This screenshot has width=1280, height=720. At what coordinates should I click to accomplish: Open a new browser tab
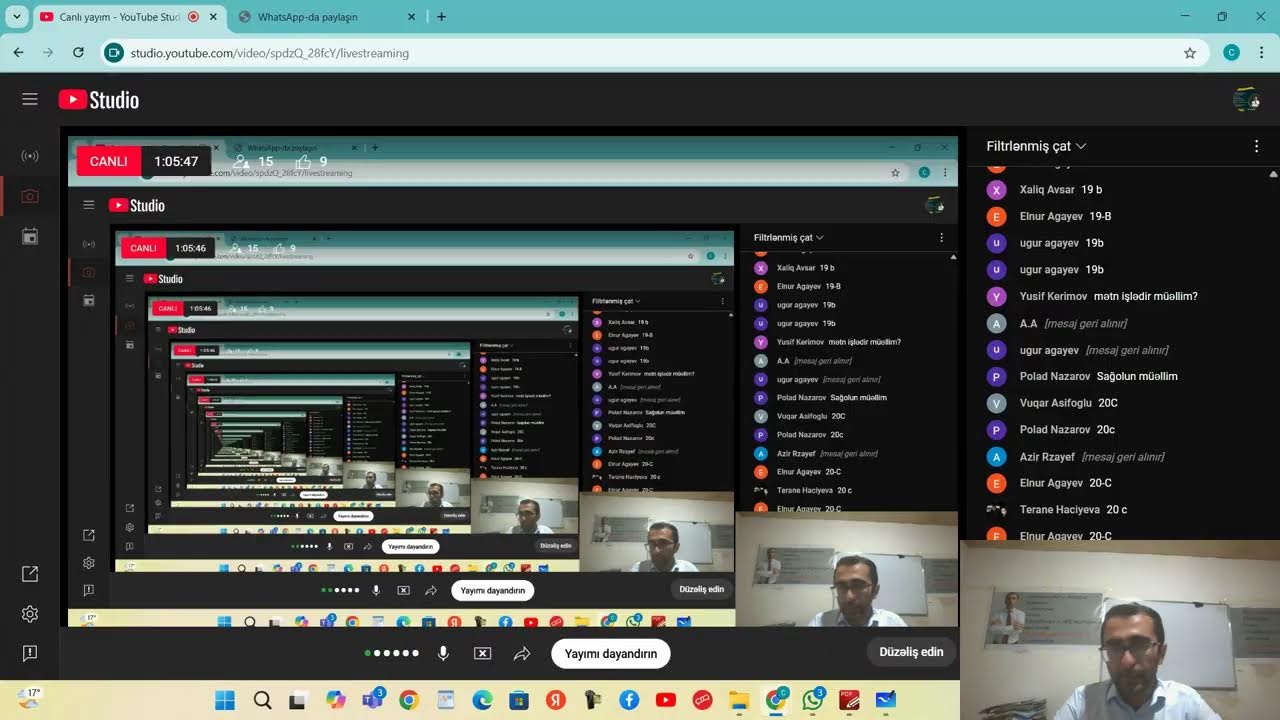point(442,17)
